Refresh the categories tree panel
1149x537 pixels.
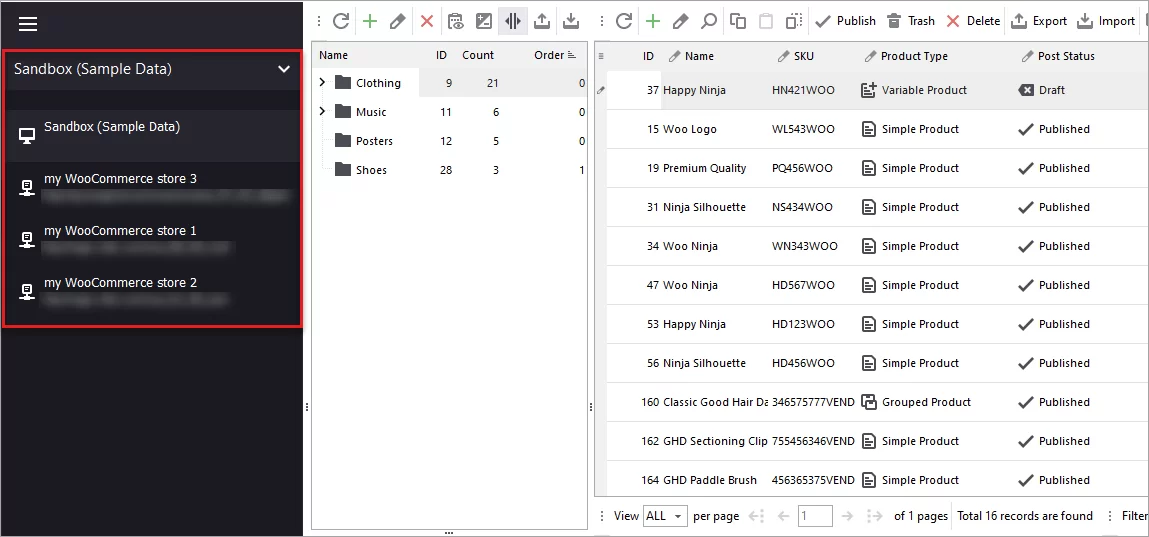click(341, 21)
